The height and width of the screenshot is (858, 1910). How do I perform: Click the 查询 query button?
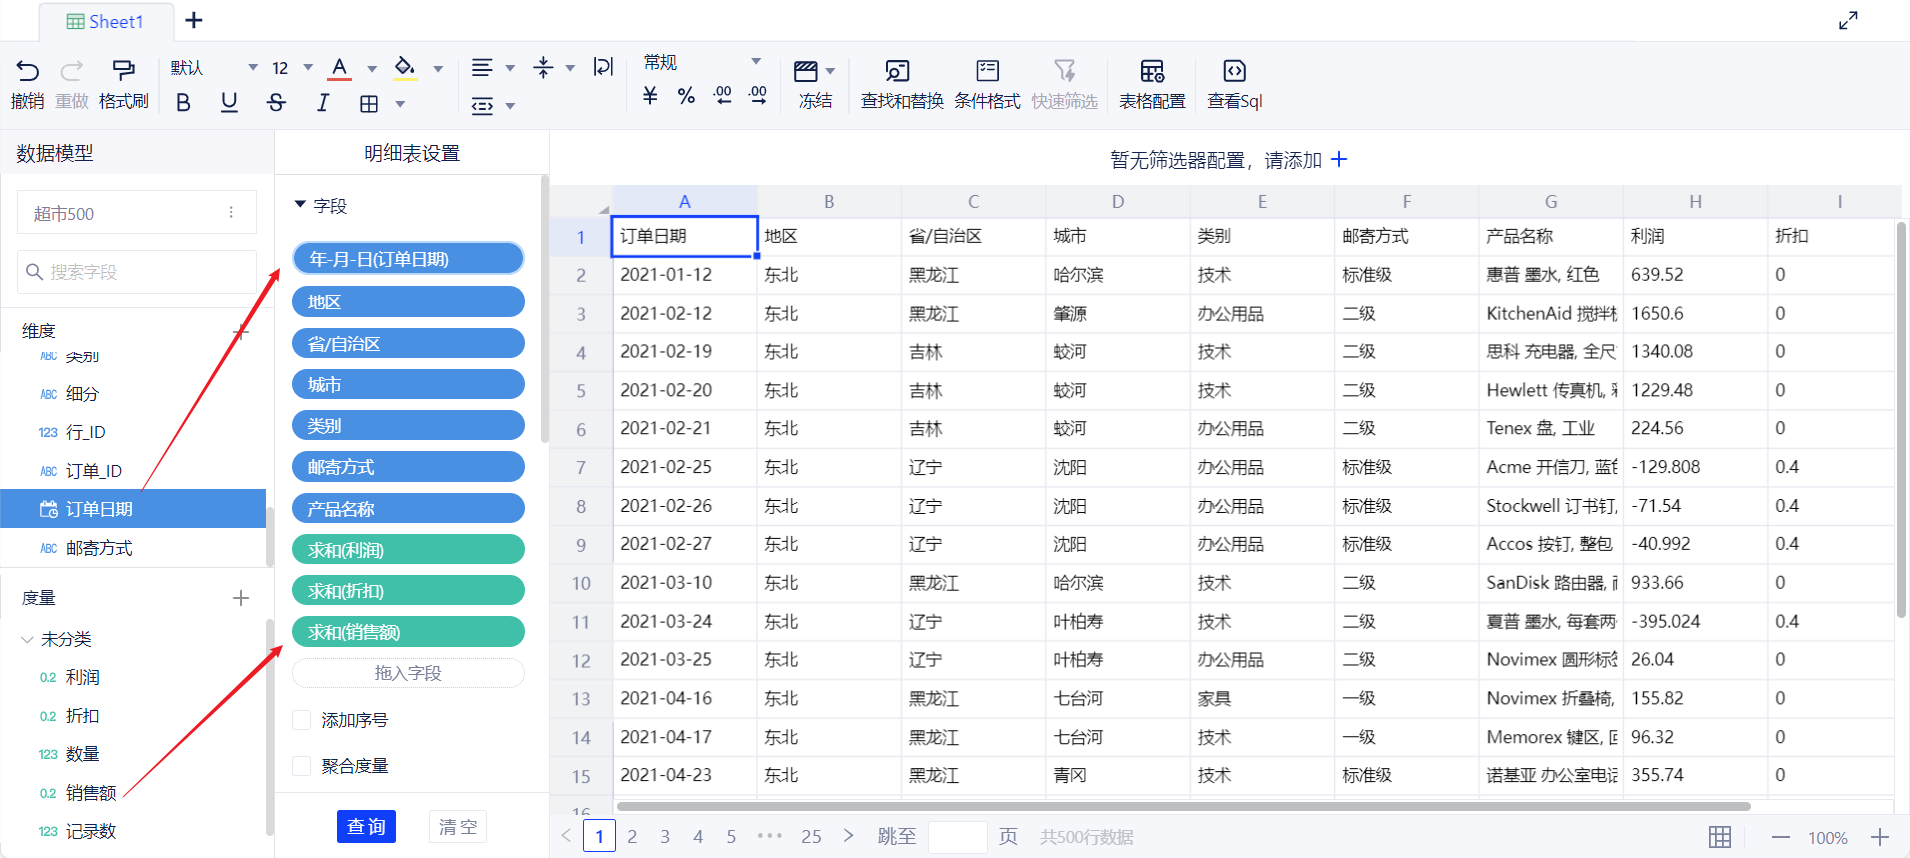coord(366,827)
